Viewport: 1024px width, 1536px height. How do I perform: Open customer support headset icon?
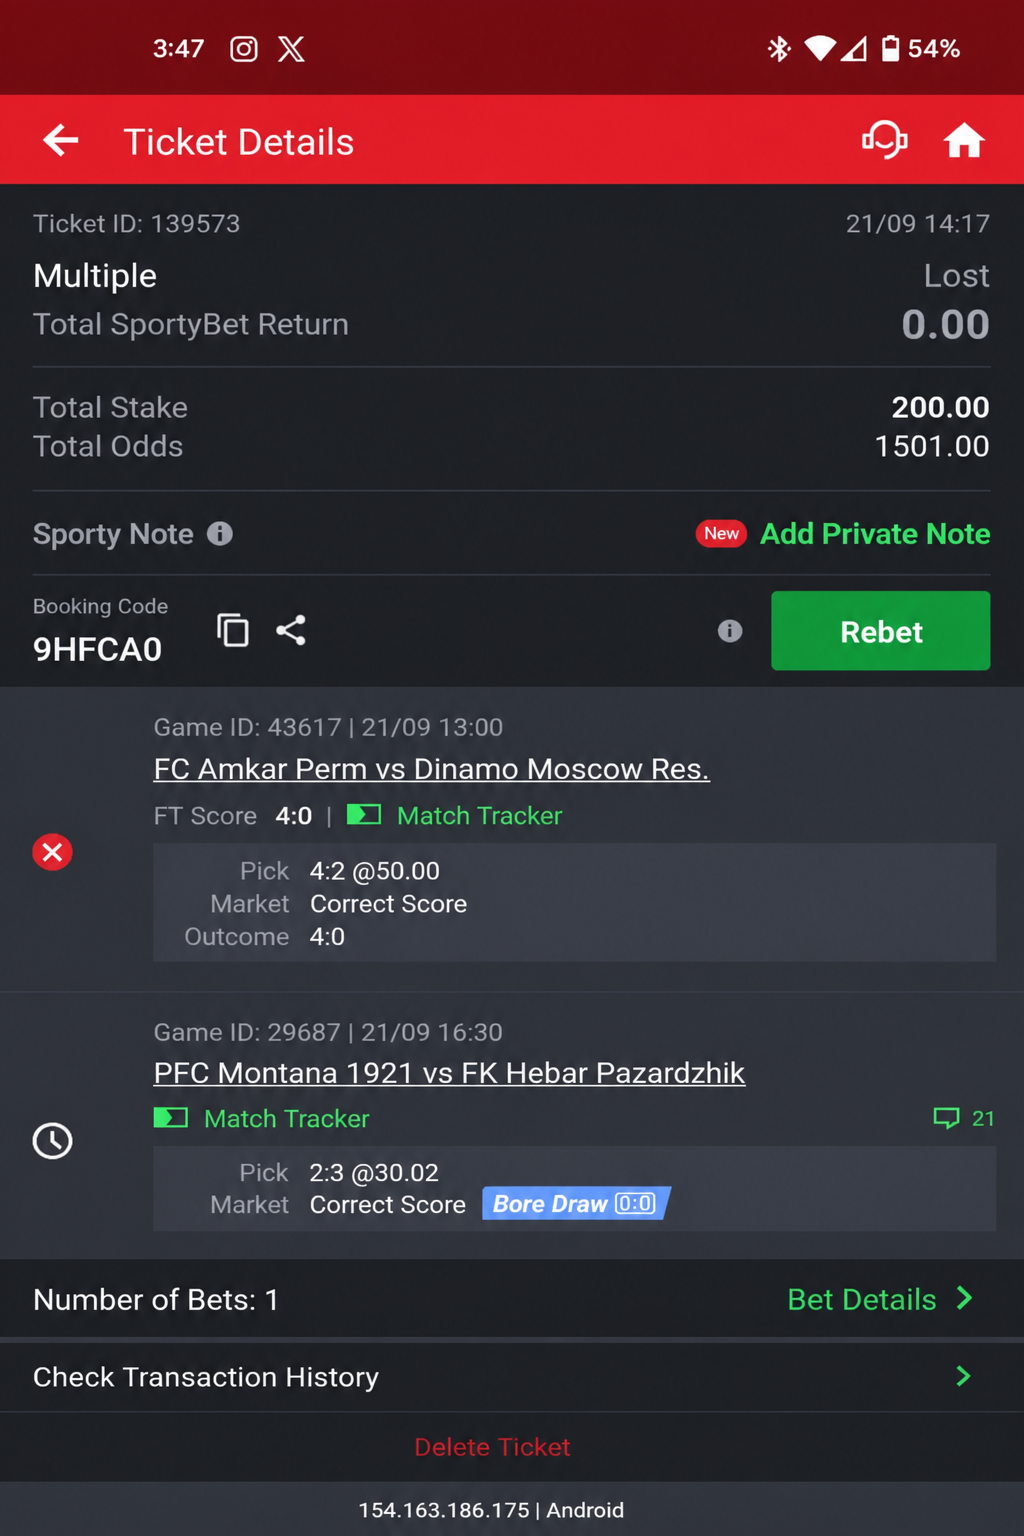click(885, 141)
